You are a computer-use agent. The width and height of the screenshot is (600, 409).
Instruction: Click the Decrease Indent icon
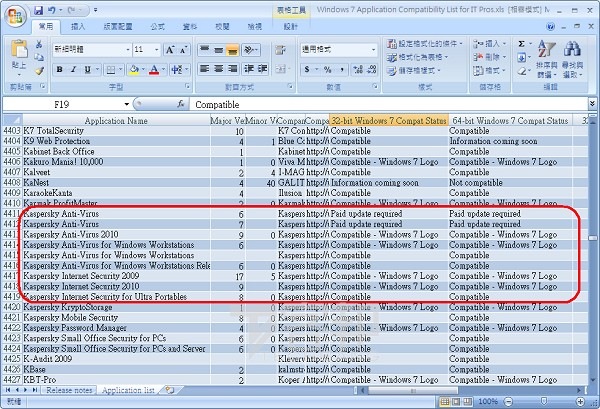[x=249, y=69]
